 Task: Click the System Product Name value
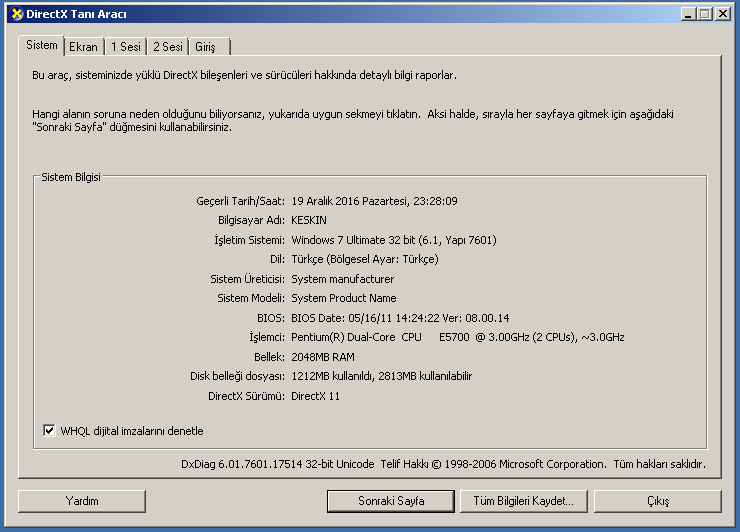click(344, 298)
